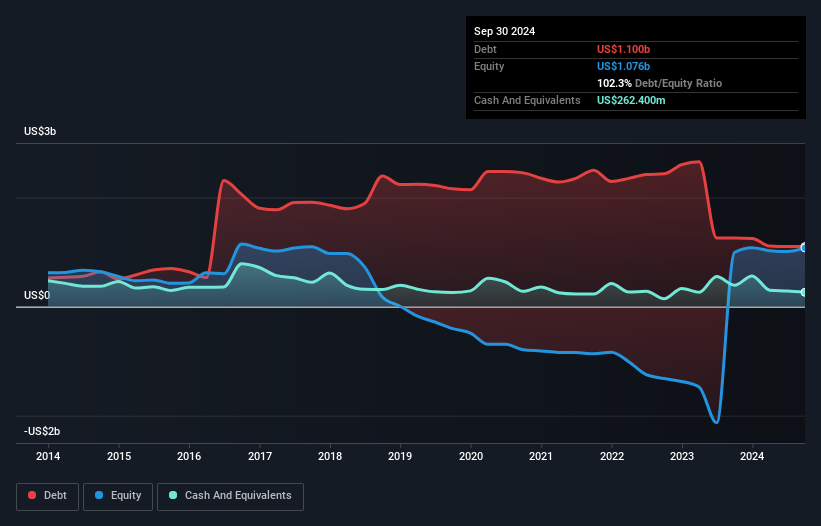Click the 2020 x-axis label
821x526 pixels.
click(471, 456)
